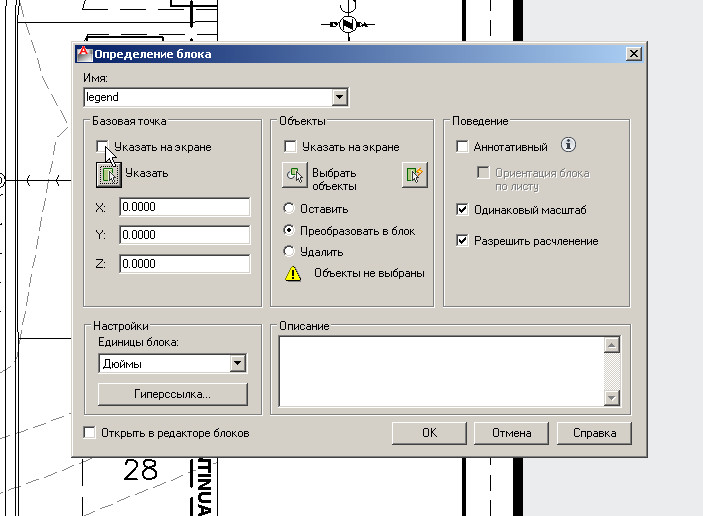
Task: Click the 'Отмена' button
Action: [x=511, y=433]
